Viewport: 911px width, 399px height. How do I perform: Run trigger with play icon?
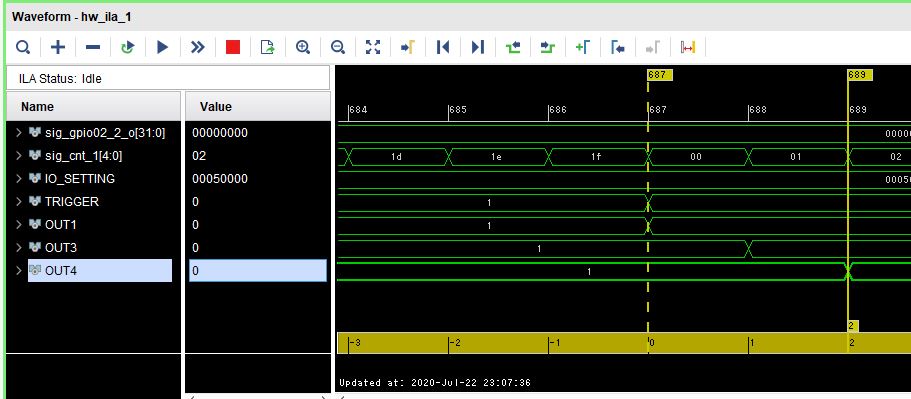coord(163,47)
